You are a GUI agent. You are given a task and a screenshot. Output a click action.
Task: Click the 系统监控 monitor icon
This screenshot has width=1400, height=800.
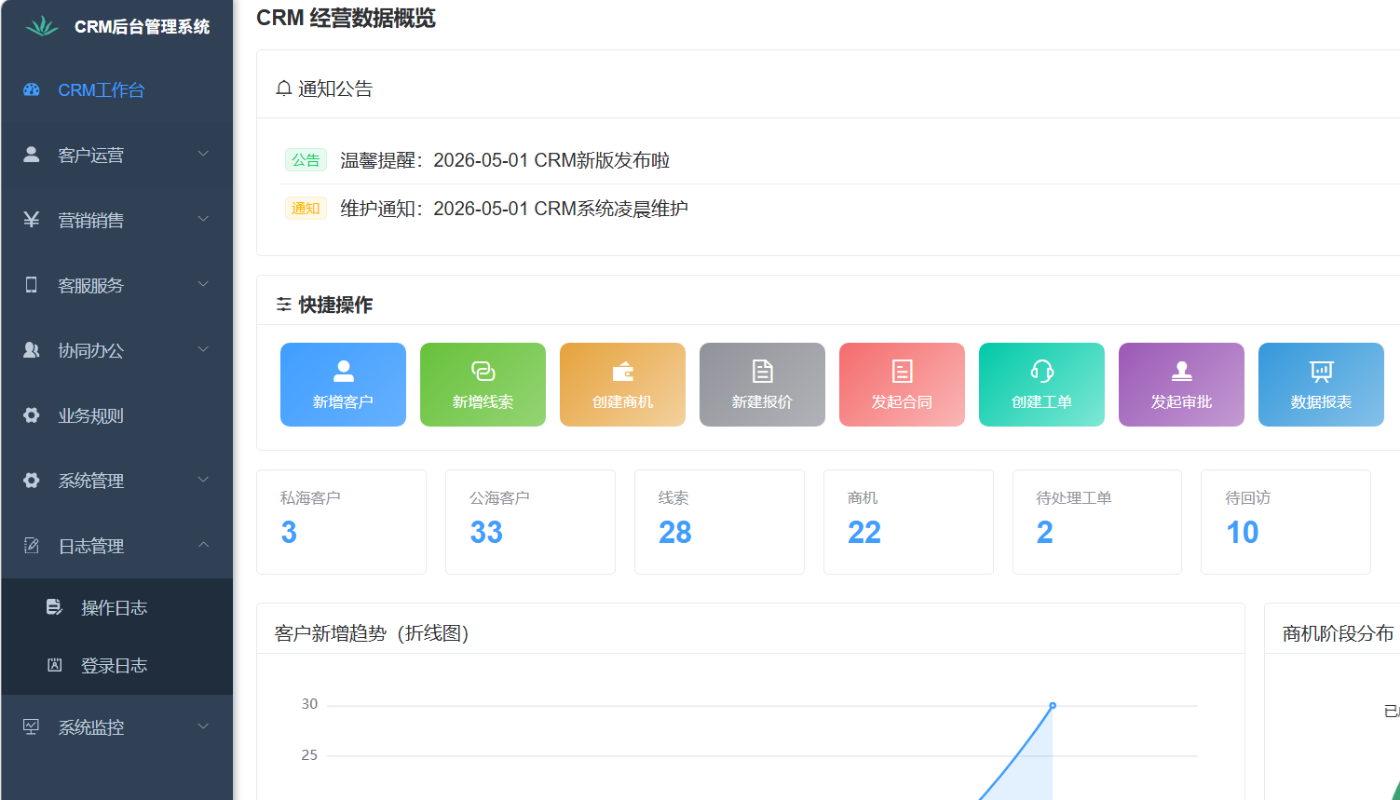pos(31,727)
